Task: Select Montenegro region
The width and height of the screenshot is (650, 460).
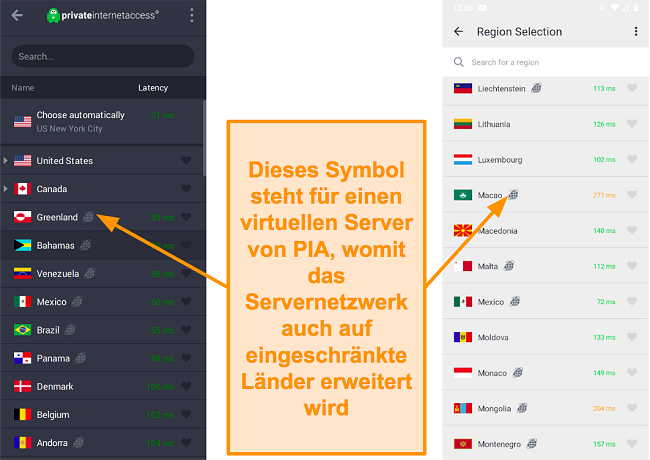Action: coord(546,444)
